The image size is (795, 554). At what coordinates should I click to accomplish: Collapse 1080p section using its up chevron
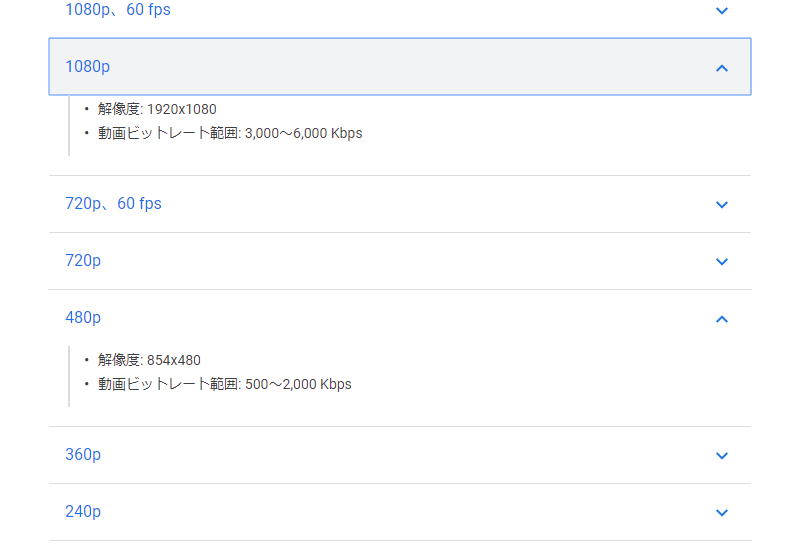[722, 68]
